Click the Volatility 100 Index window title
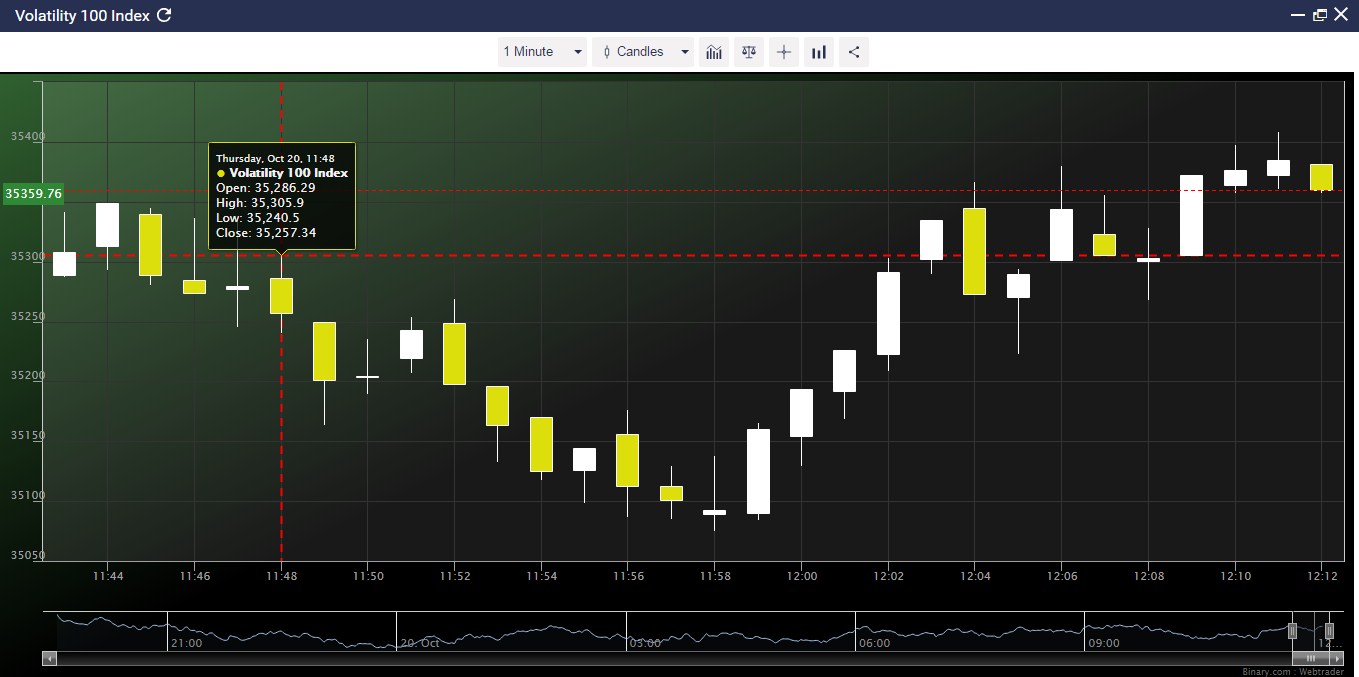This screenshot has width=1359, height=677. (x=82, y=15)
